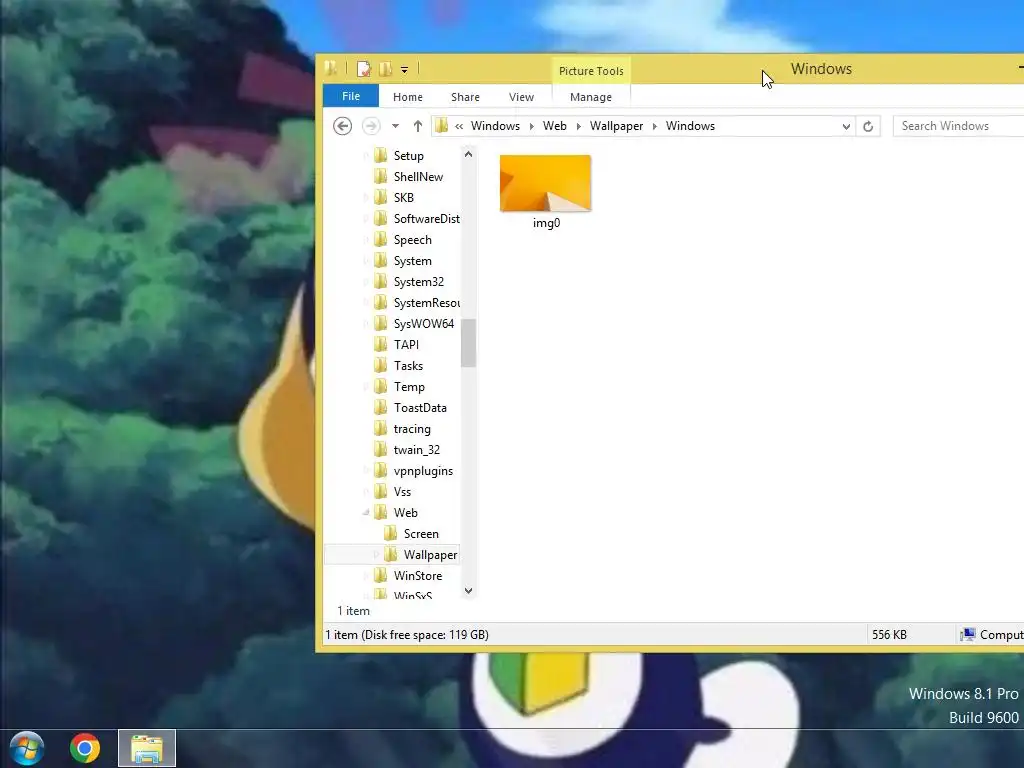The height and width of the screenshot is (768, 1024).
Task: Click the '1 item (Disk free space: 119 GB)' status text
Action: click(x=407, y=634)
